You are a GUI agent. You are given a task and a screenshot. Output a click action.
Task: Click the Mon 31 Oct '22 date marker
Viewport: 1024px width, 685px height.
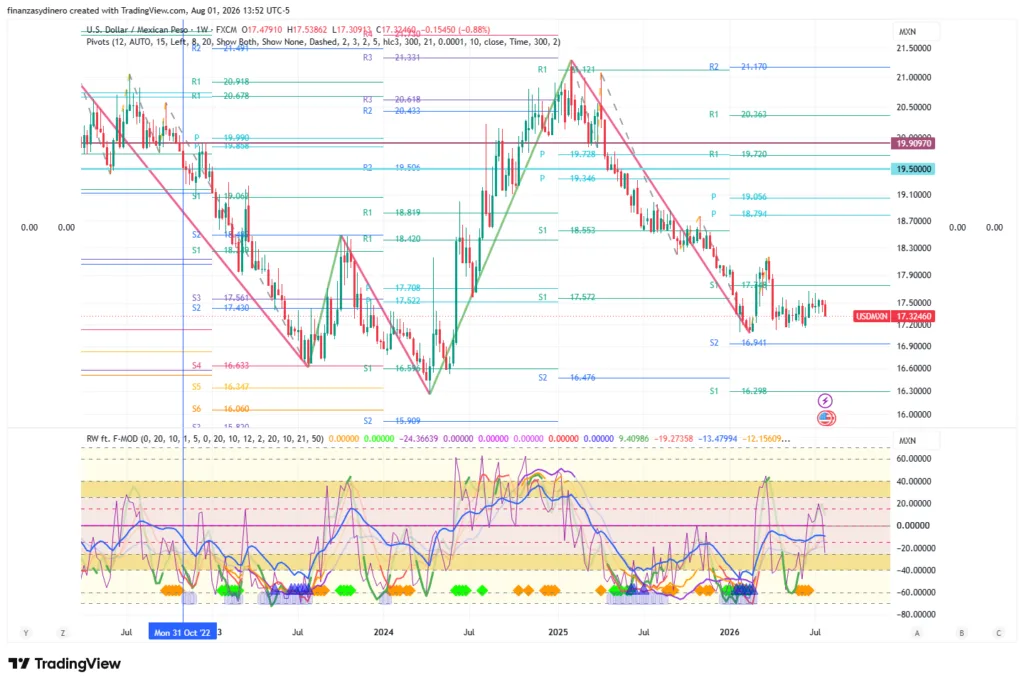182,632
